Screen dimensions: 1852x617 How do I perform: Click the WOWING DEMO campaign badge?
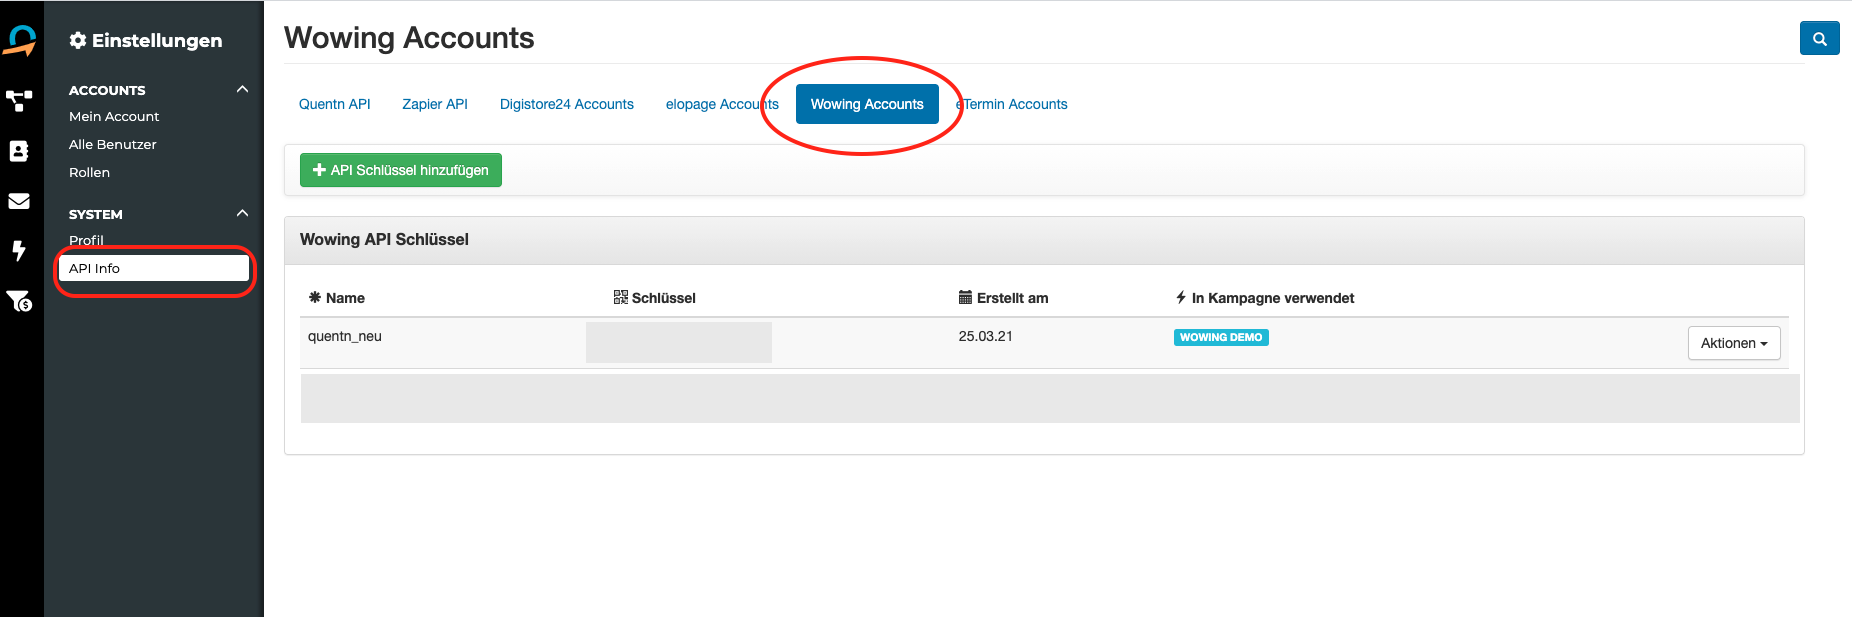coord(1221,337)
